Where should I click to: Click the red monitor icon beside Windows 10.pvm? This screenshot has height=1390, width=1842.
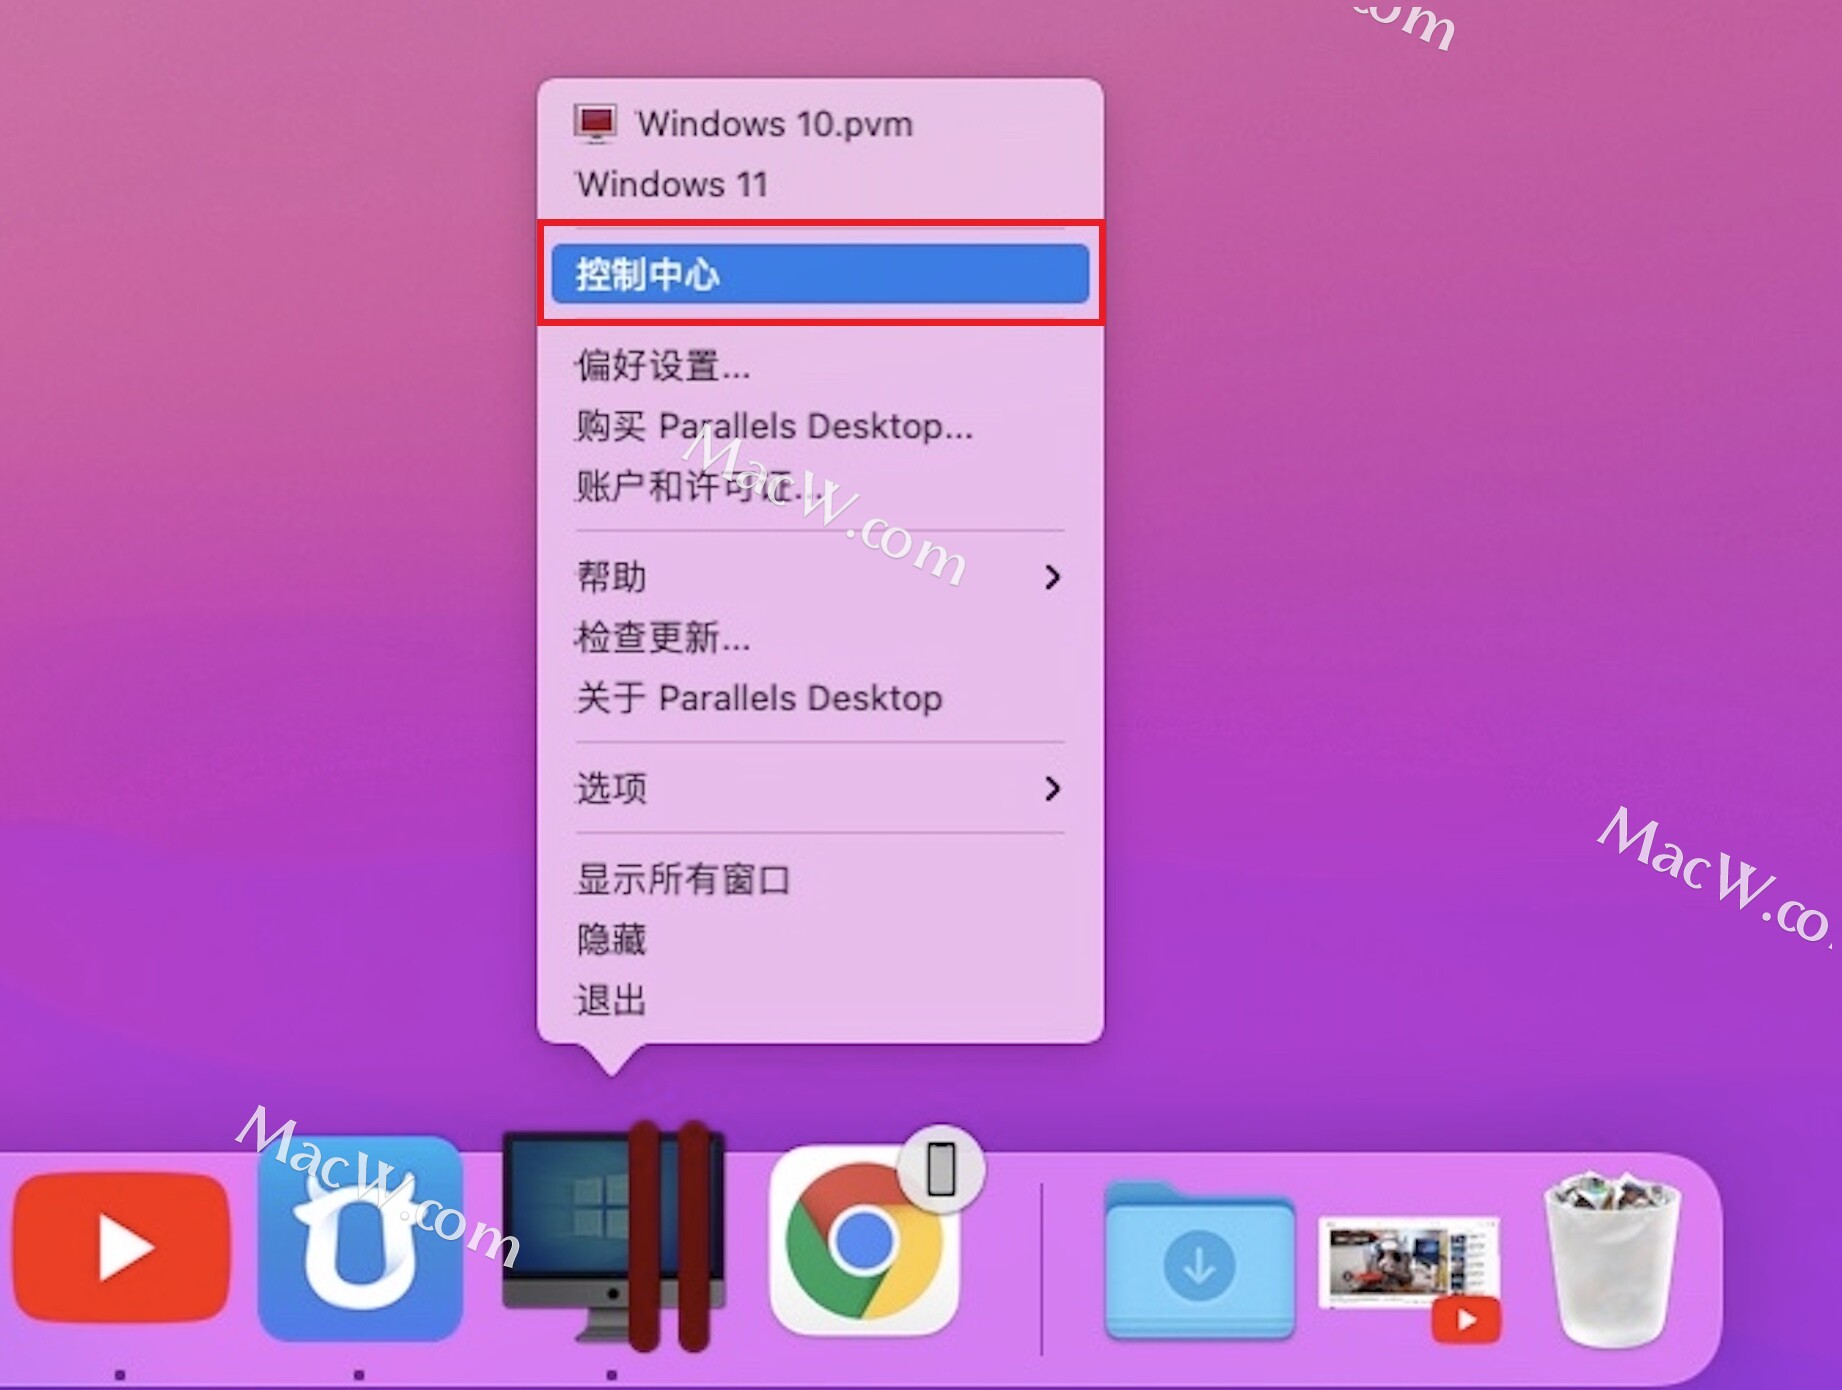click(x=596, y=124)
